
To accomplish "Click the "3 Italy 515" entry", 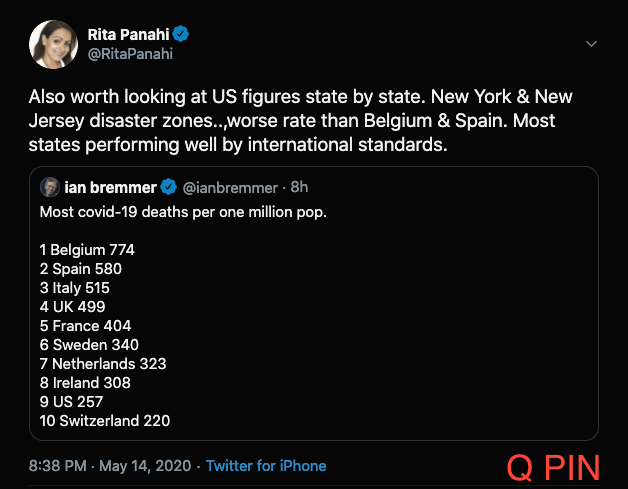I will point(76,288).
